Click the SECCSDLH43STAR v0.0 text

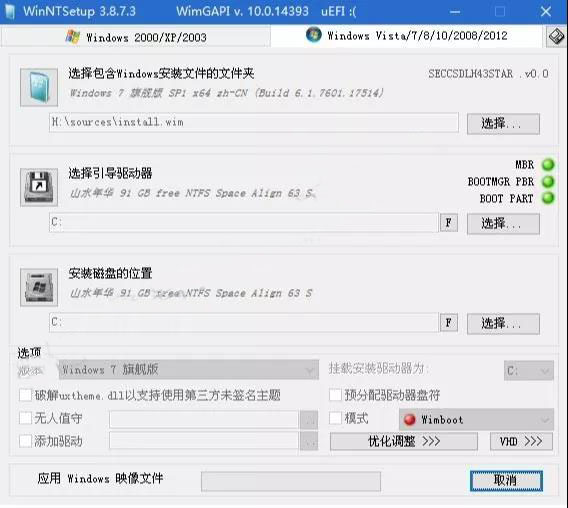pyautogui.click(x=488, y=74)
